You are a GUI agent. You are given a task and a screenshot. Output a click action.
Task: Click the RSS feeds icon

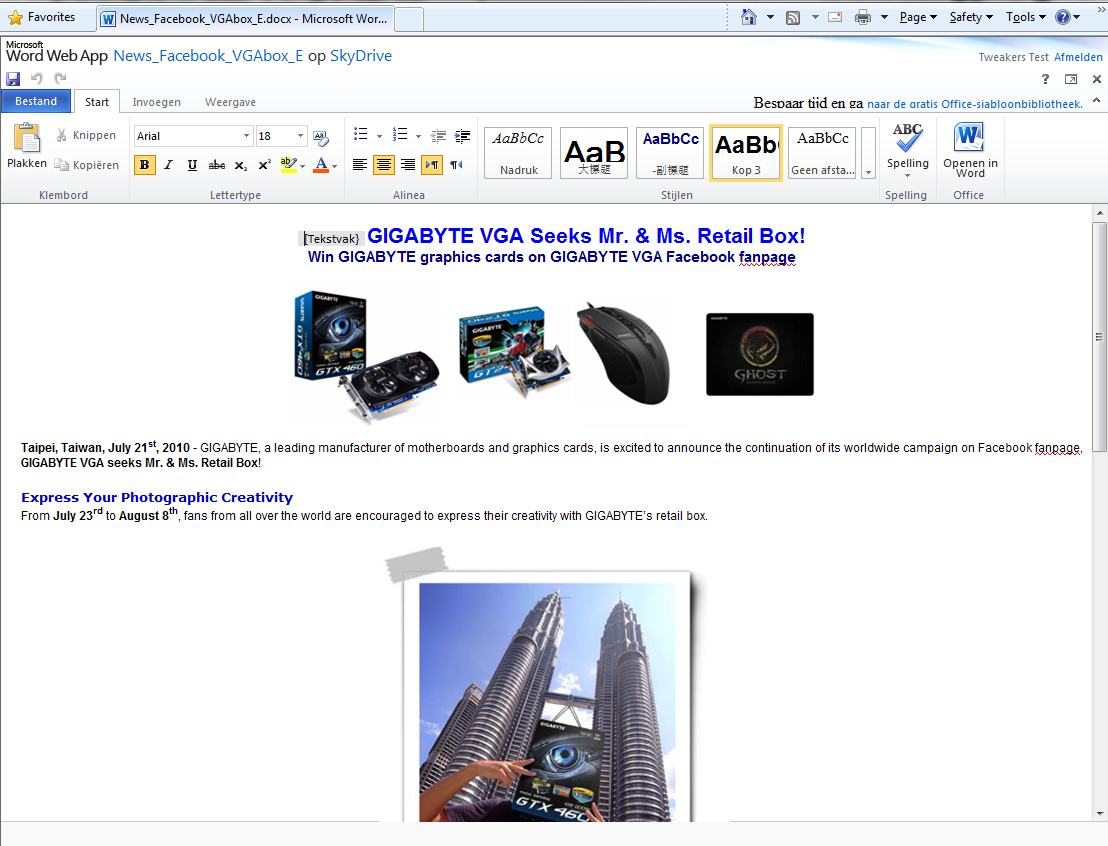pos(793,18)
